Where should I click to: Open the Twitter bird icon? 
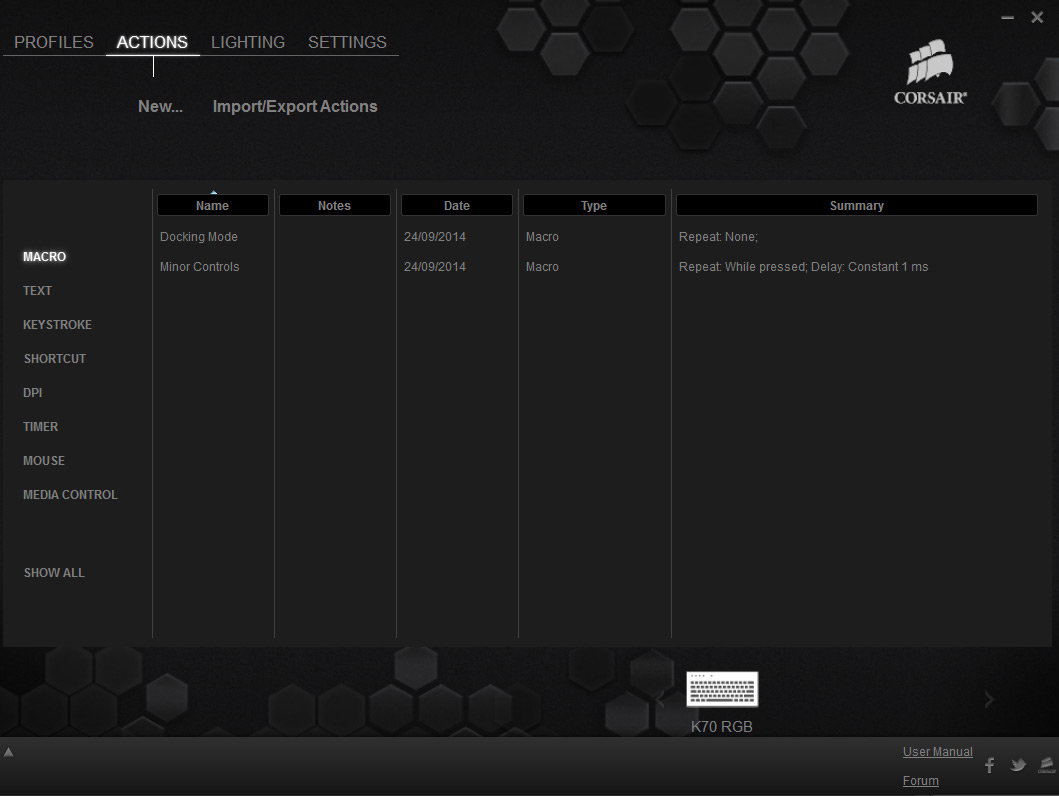tap(1018, 765)
